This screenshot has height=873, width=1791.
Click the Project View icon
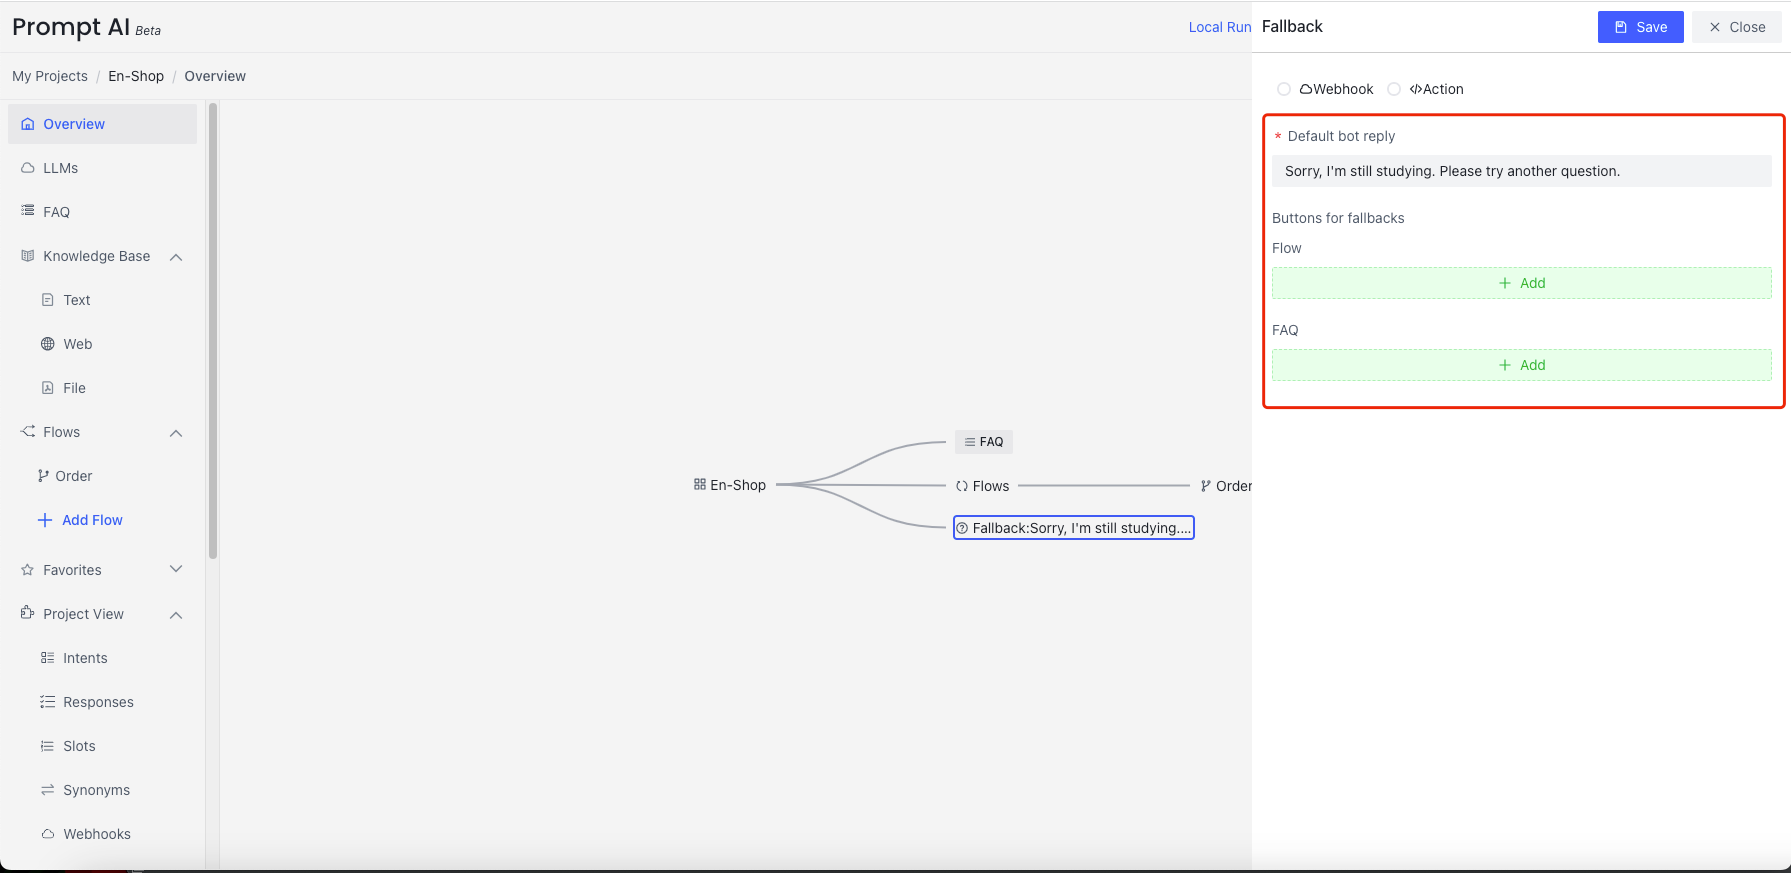coord(28,613)
